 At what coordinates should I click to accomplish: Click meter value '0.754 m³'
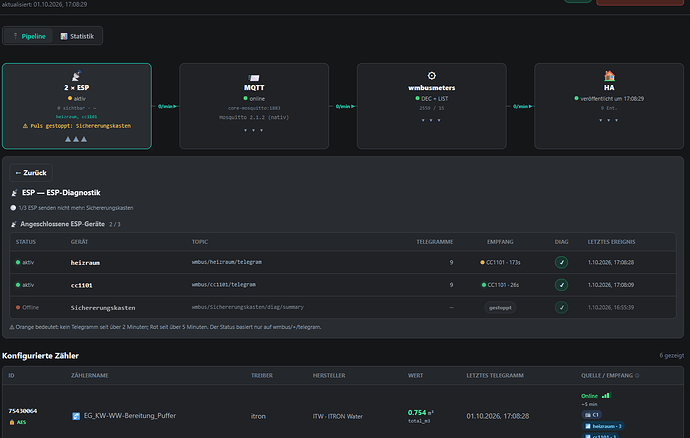(421, 412)
